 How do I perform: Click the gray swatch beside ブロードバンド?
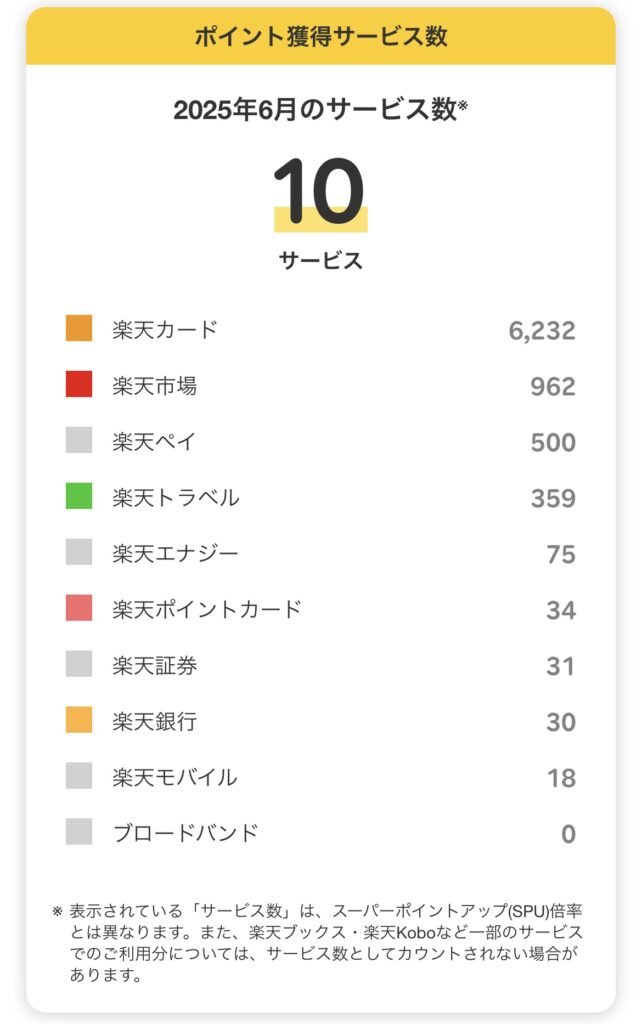tap(79, 832)
